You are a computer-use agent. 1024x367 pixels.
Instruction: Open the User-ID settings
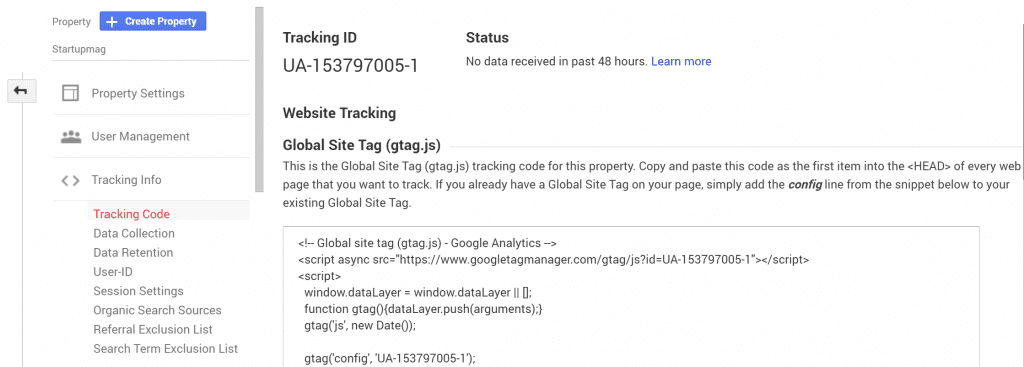tap(113, 272)
